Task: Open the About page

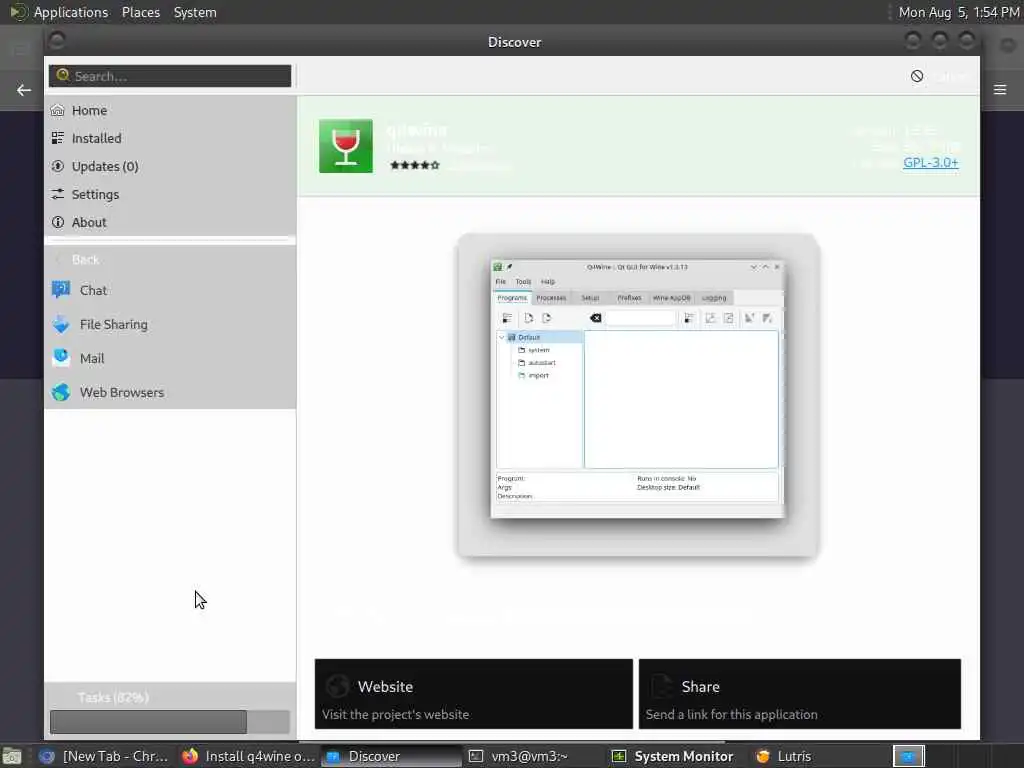Action: click(x=170, y=223)
